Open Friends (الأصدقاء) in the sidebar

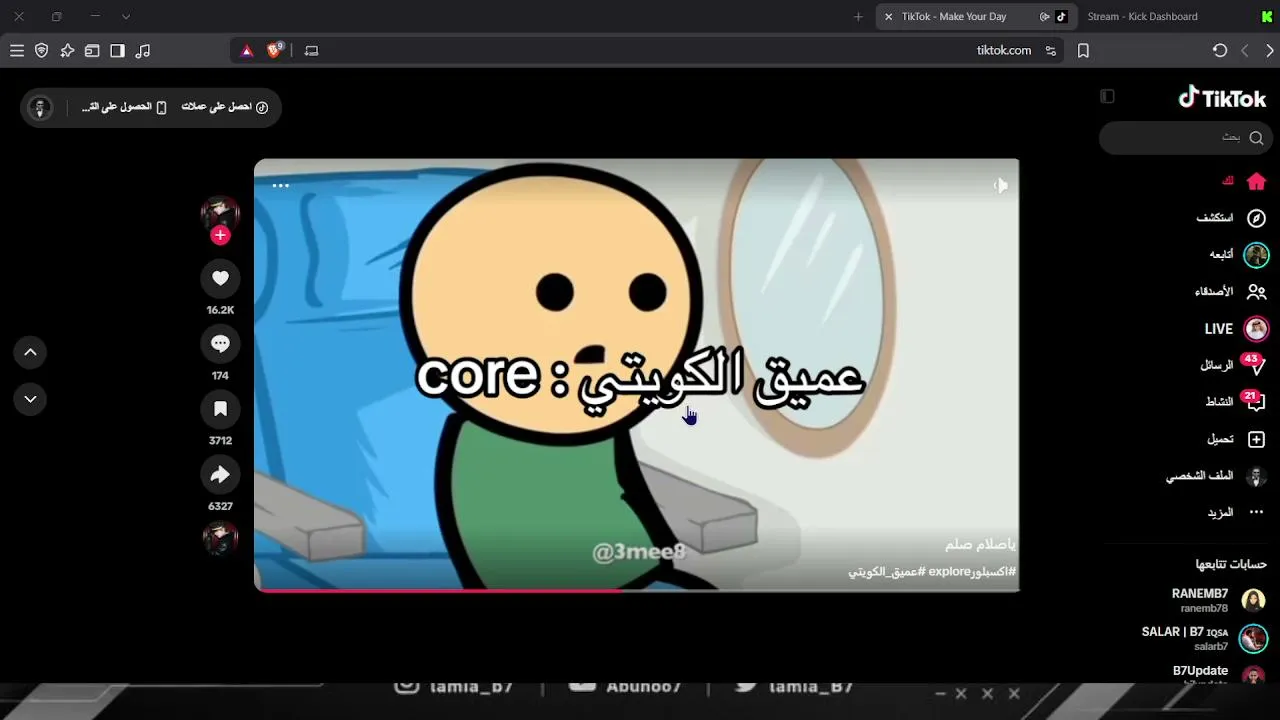[x=1230, y=292]
